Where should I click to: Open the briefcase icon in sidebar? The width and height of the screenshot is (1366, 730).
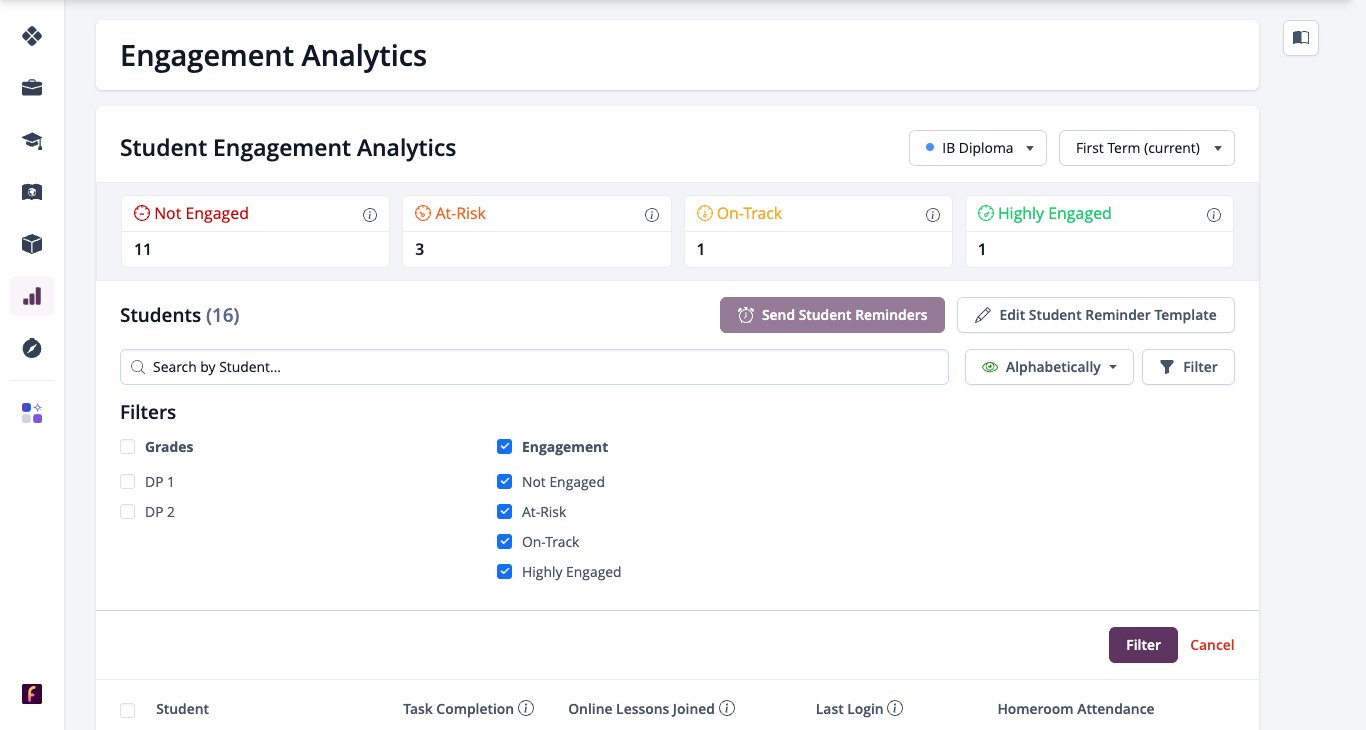tap(32, 88)
